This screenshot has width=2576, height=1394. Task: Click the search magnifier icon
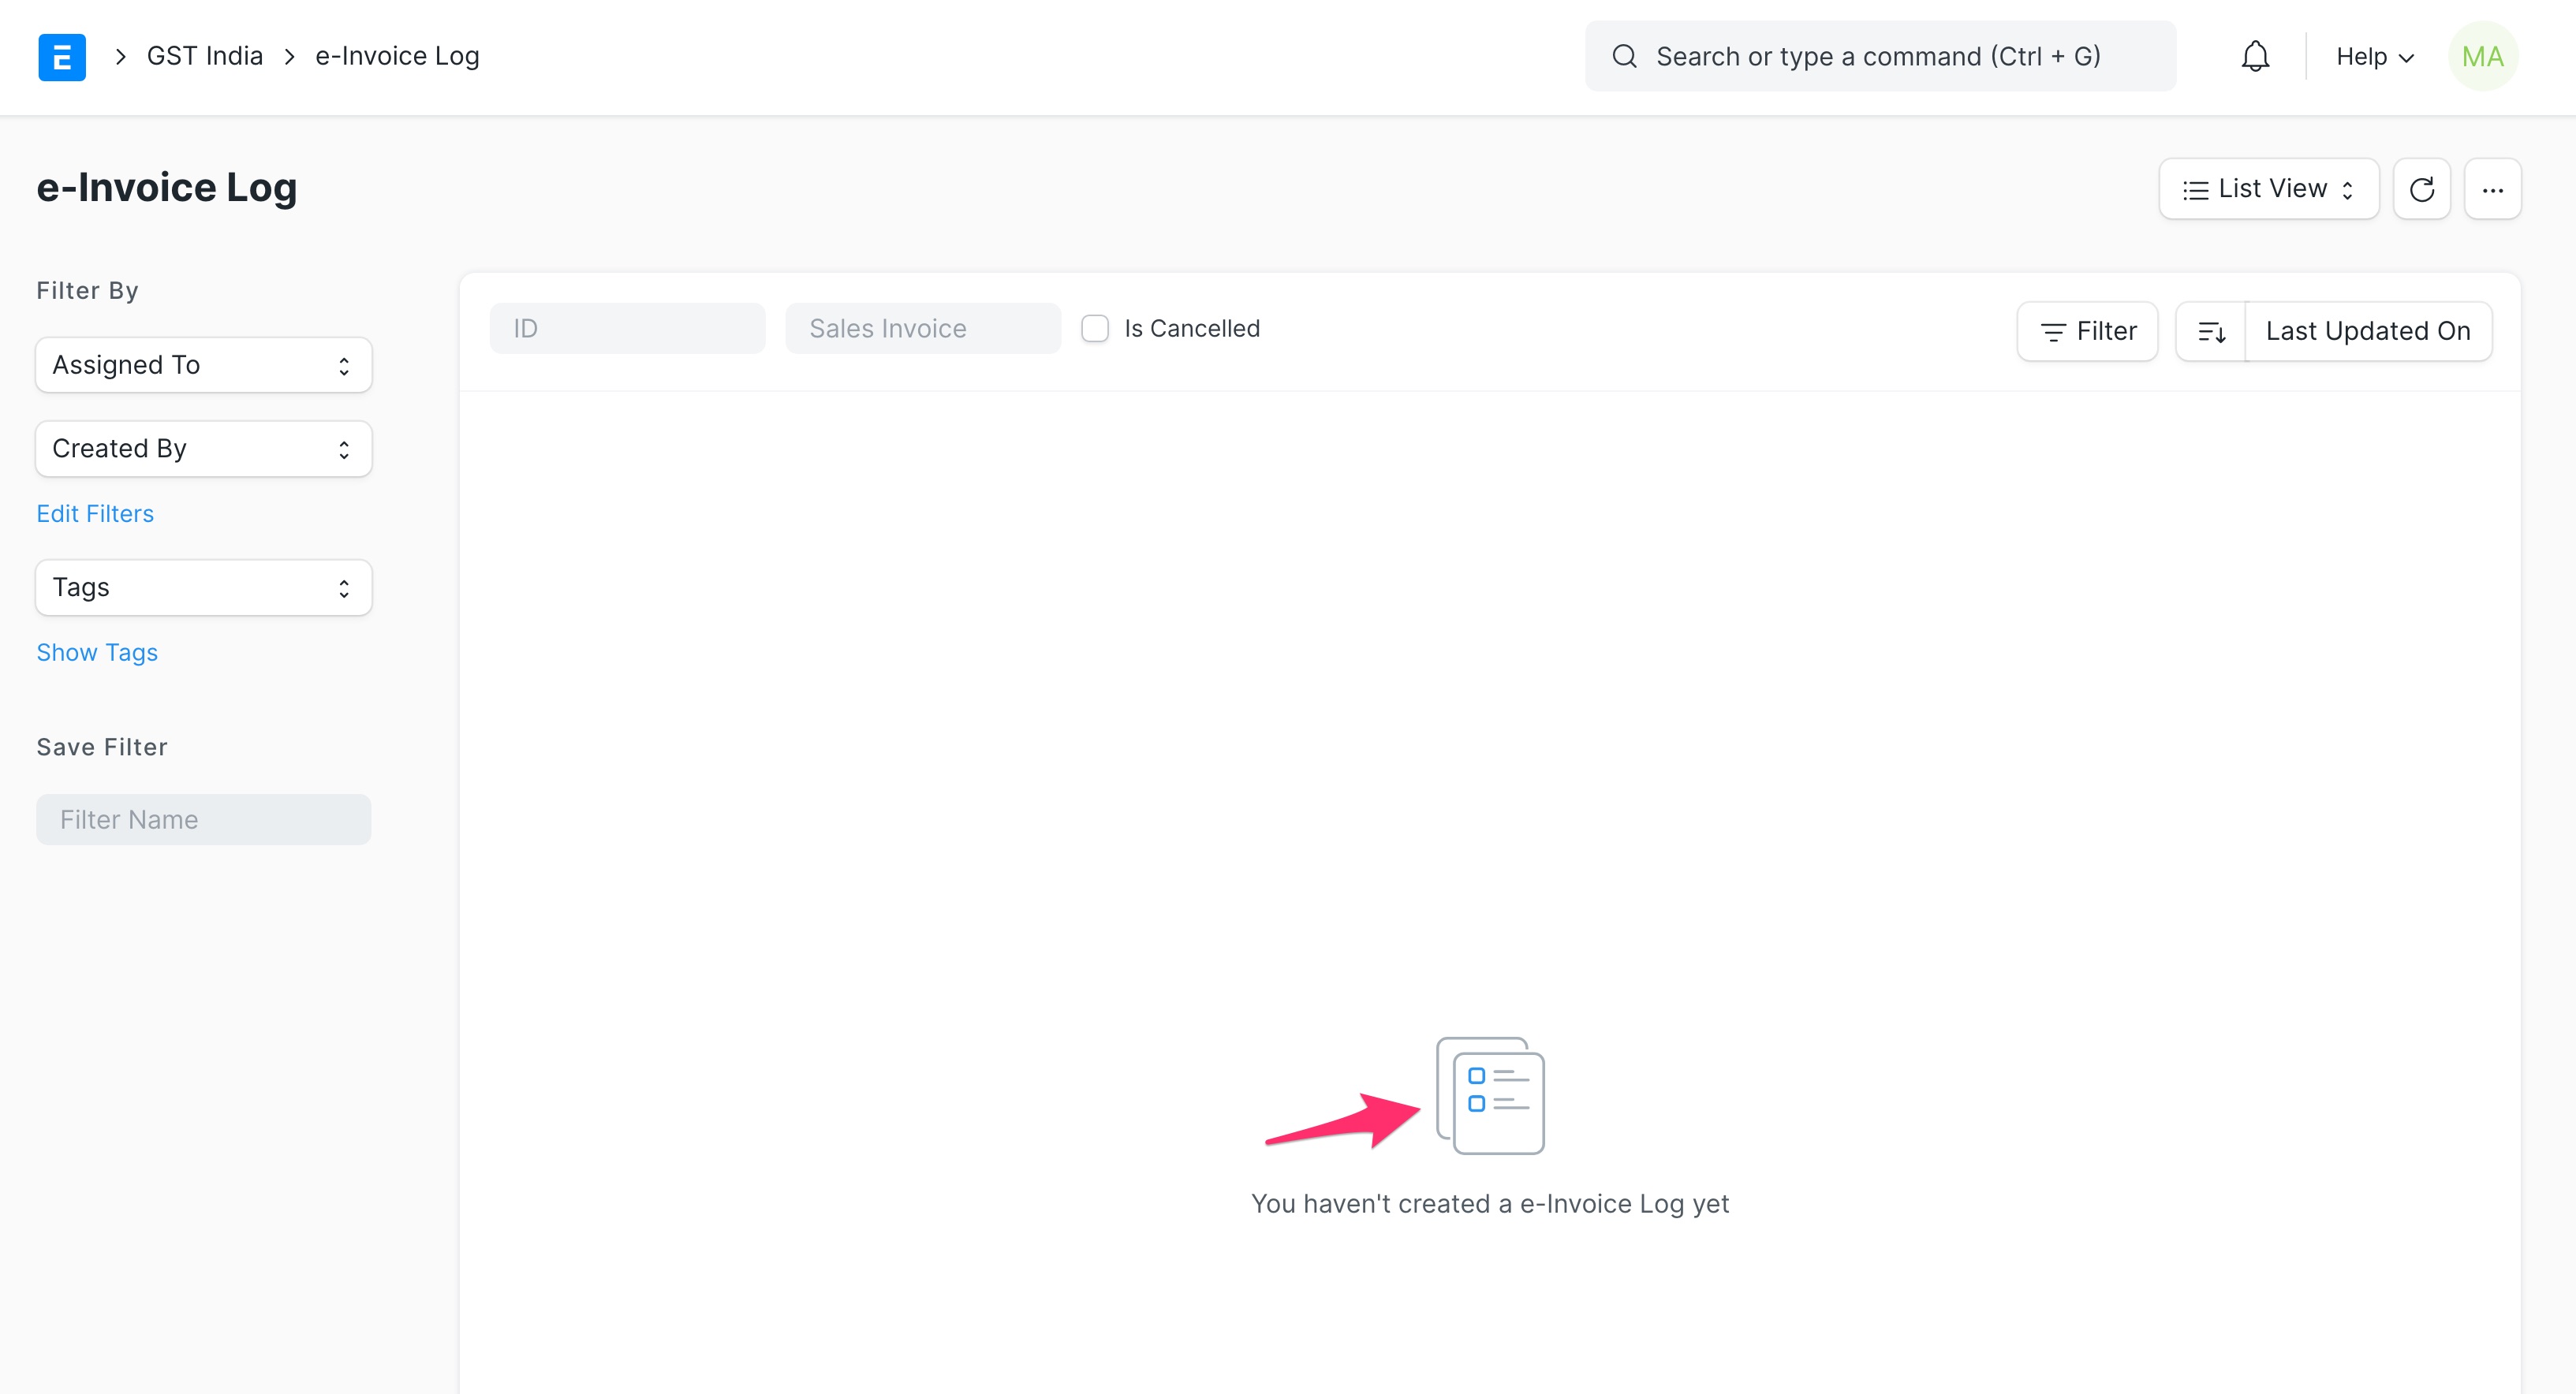1624,56
